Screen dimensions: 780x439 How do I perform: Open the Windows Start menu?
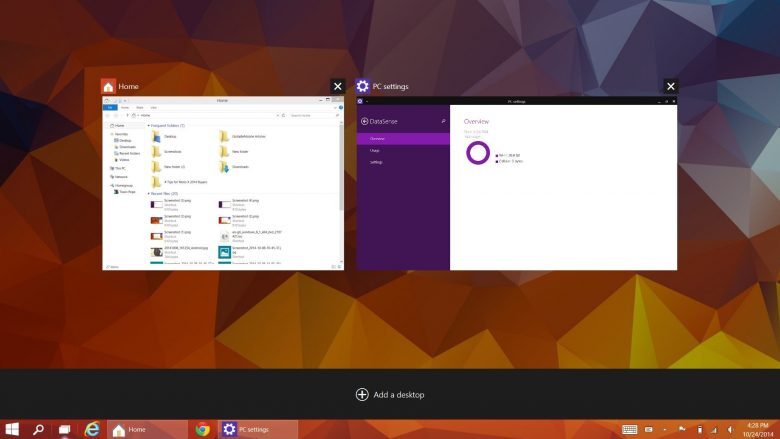13,429
